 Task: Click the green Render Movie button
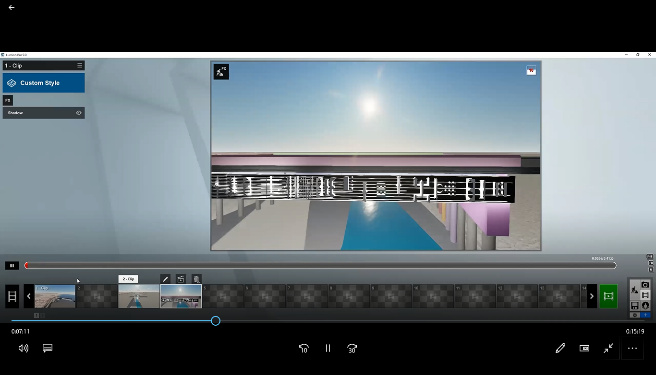point(608,296)
